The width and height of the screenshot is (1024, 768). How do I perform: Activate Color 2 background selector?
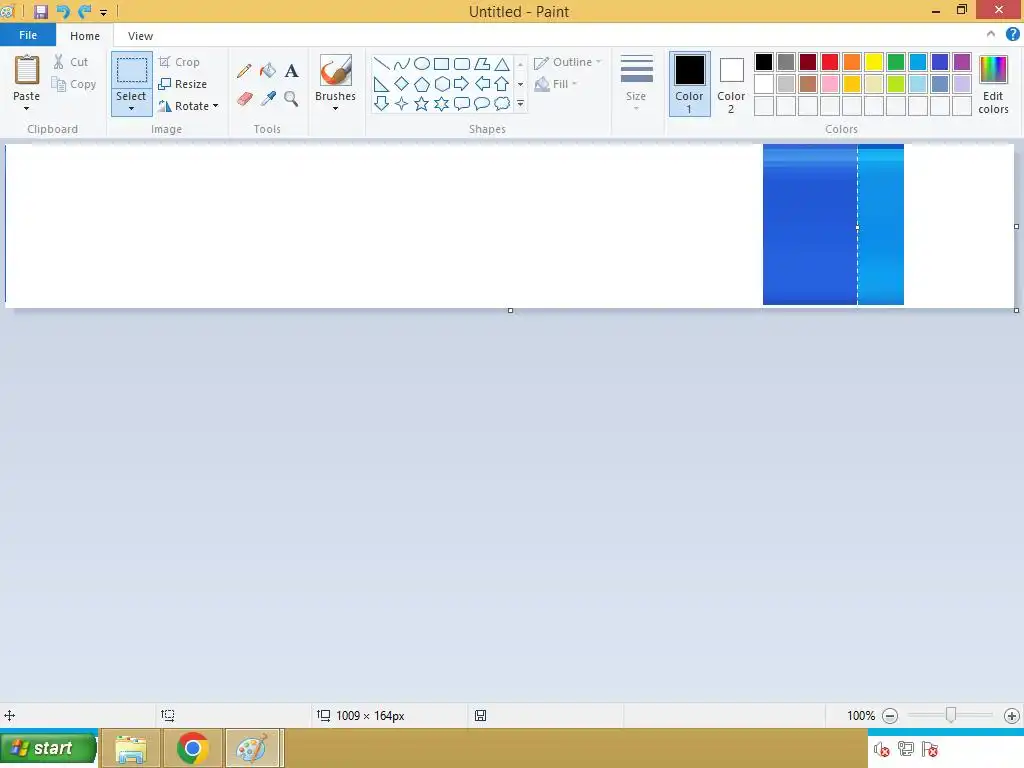(731, 84)
